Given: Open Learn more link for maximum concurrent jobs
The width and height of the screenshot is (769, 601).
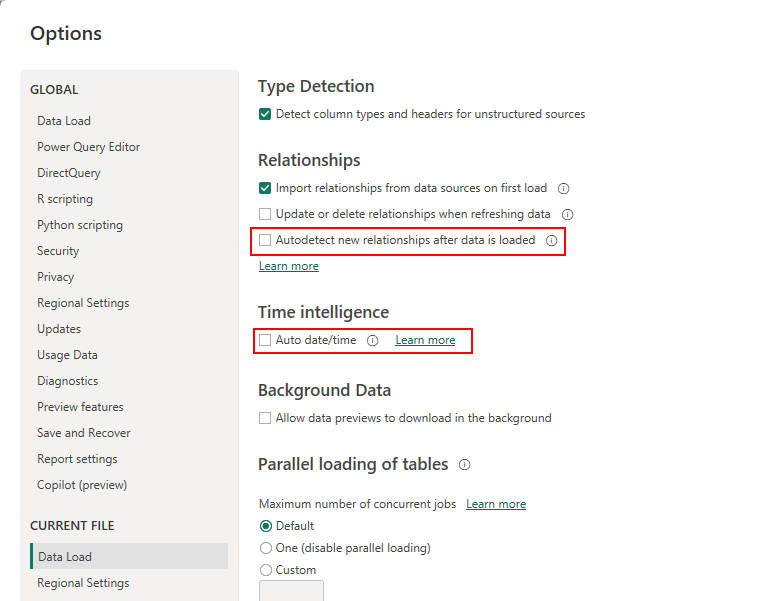Looking at the screenshot, I should click(x=496, y=504).
